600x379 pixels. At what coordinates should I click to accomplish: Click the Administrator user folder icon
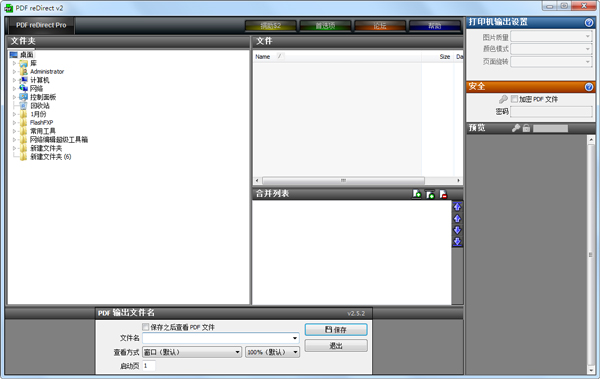point(24,72)
